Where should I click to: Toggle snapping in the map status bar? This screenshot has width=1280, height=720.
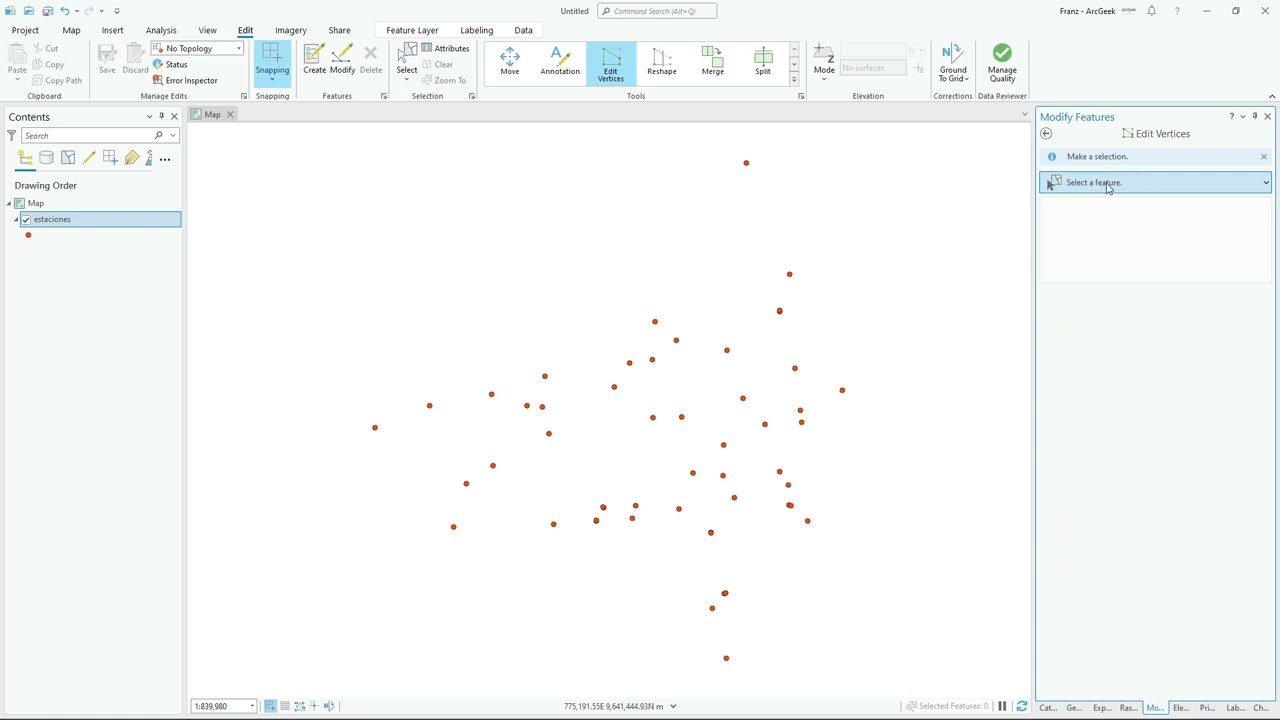point(270,706)
